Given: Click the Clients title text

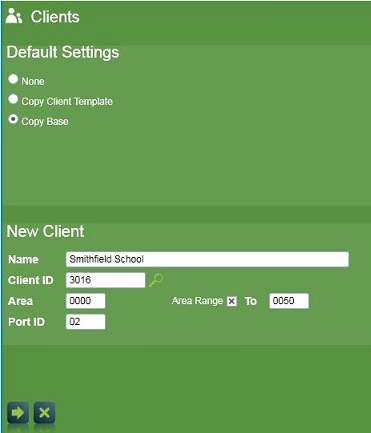Looking at the screenshot, I should point(55,17).
